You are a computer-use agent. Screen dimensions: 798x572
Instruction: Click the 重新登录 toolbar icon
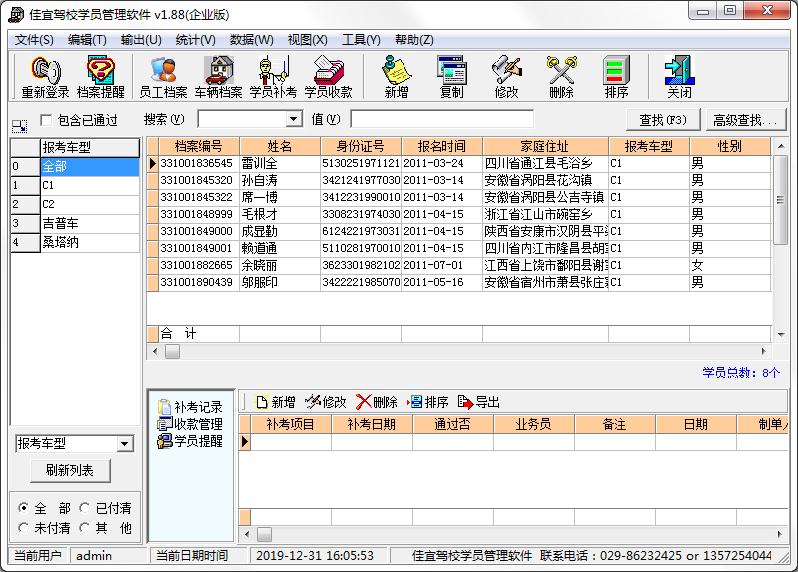point(45,77)
